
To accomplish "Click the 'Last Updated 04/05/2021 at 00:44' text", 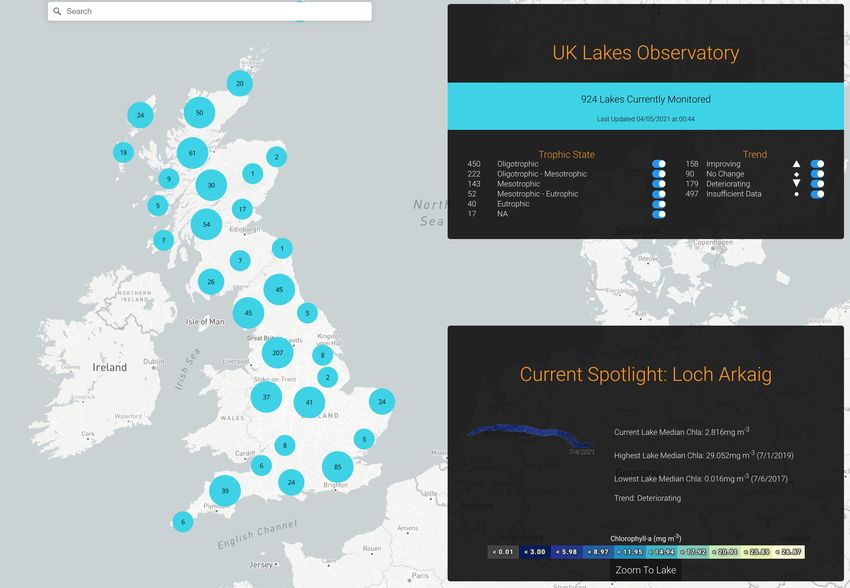I will pos(646,119).
